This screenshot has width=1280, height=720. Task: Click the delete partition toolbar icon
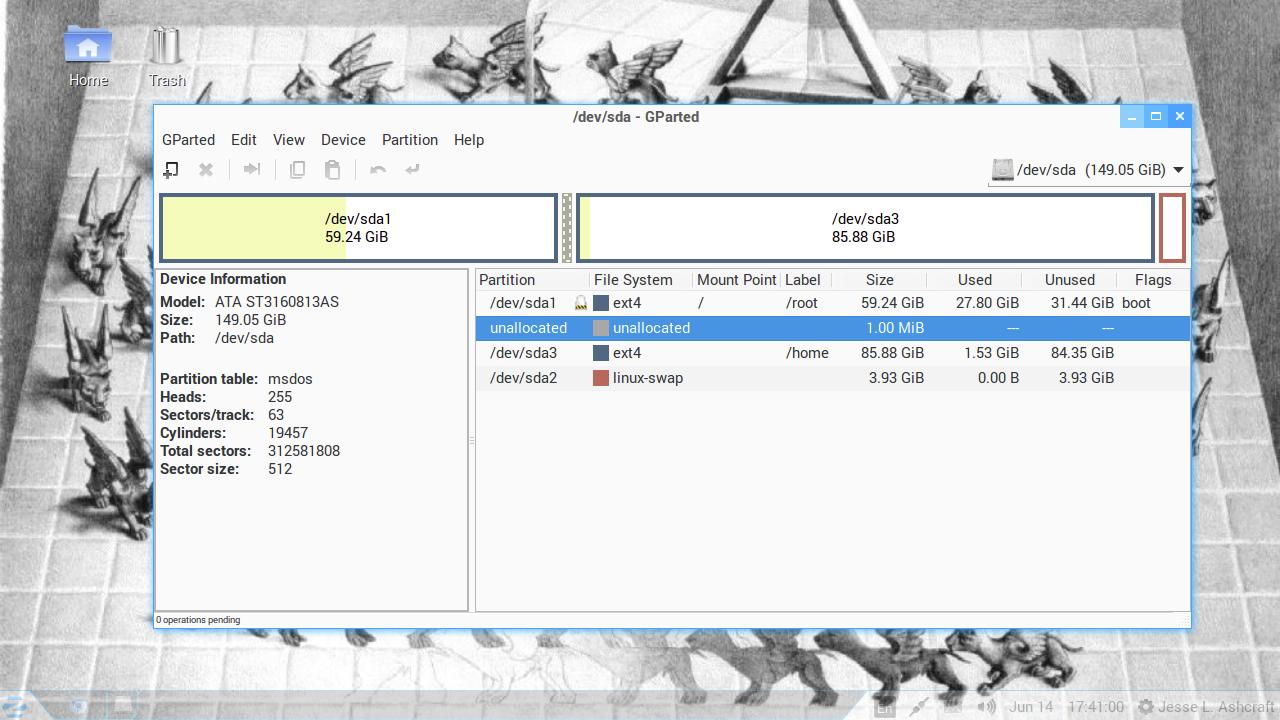tap(206, 170)
